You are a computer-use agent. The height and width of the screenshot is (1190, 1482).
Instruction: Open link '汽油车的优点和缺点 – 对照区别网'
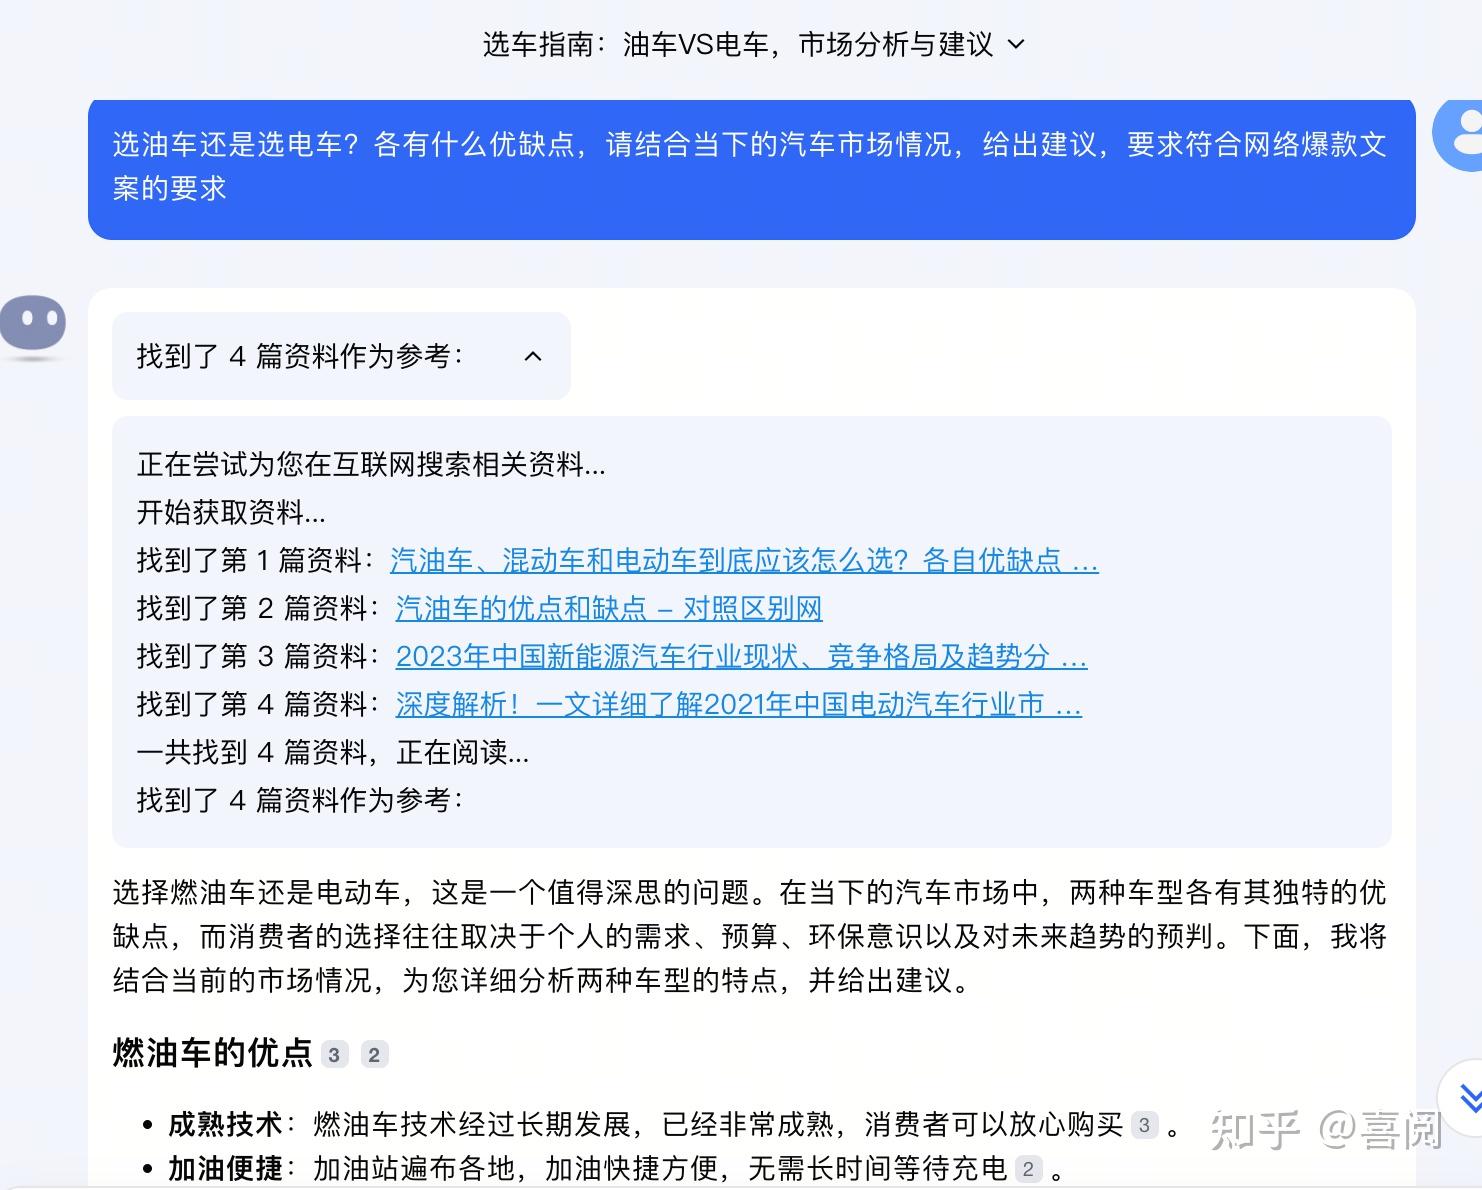click(609, 608)
